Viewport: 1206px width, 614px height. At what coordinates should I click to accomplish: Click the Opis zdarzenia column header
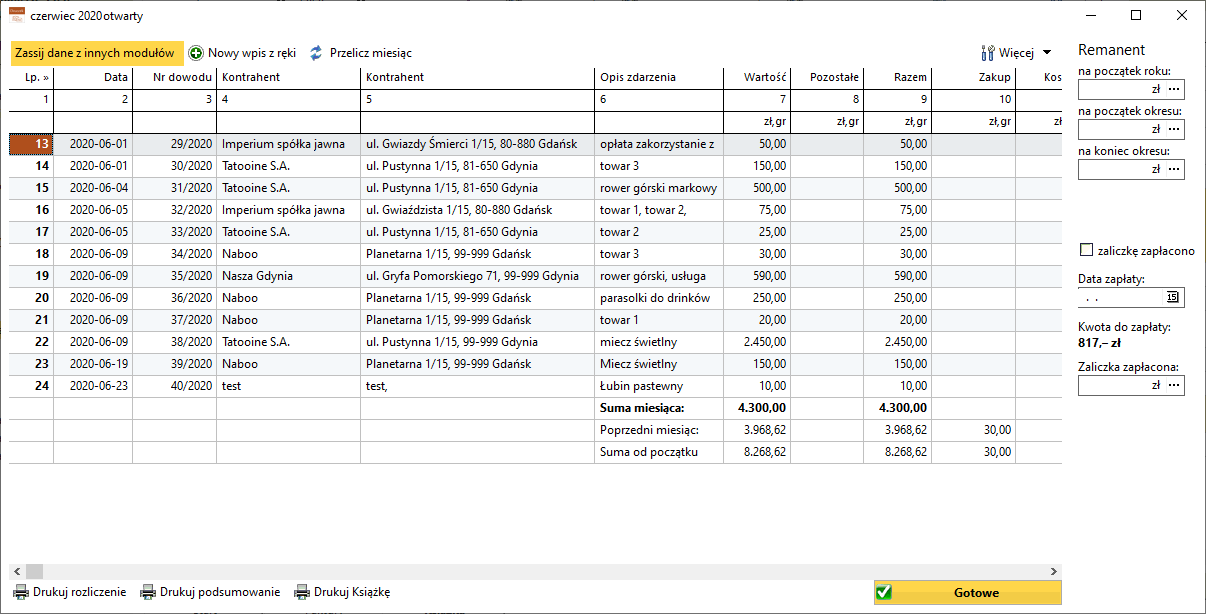(659, 77)
